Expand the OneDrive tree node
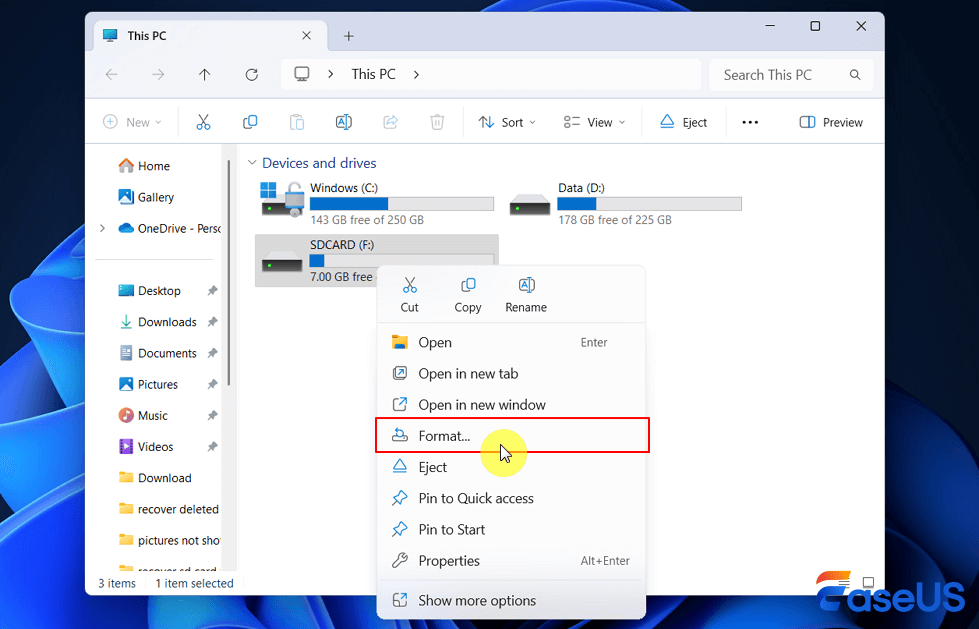This screenshot has height=629, width=979. click(103, 228)
